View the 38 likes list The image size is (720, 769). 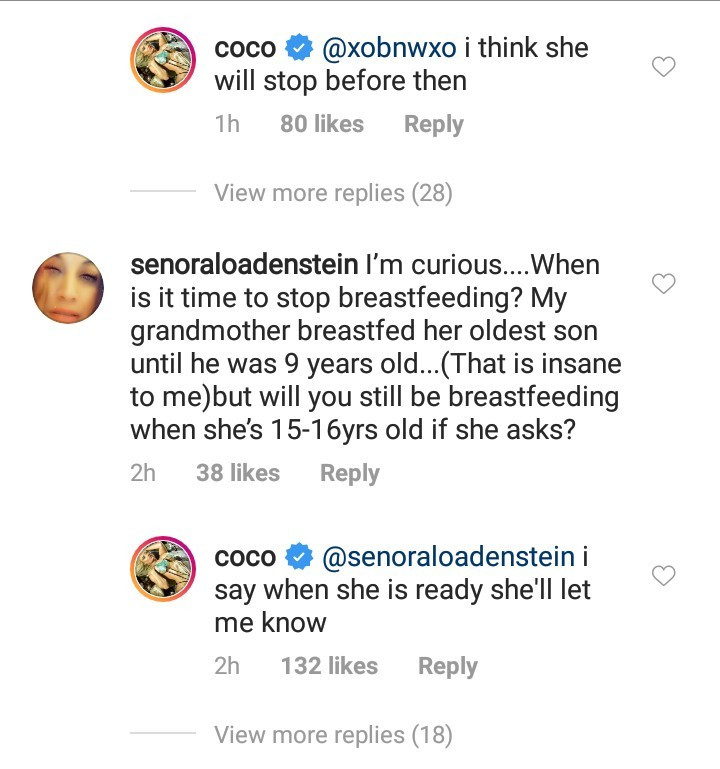pyautogui.click(x=238, y=473)
